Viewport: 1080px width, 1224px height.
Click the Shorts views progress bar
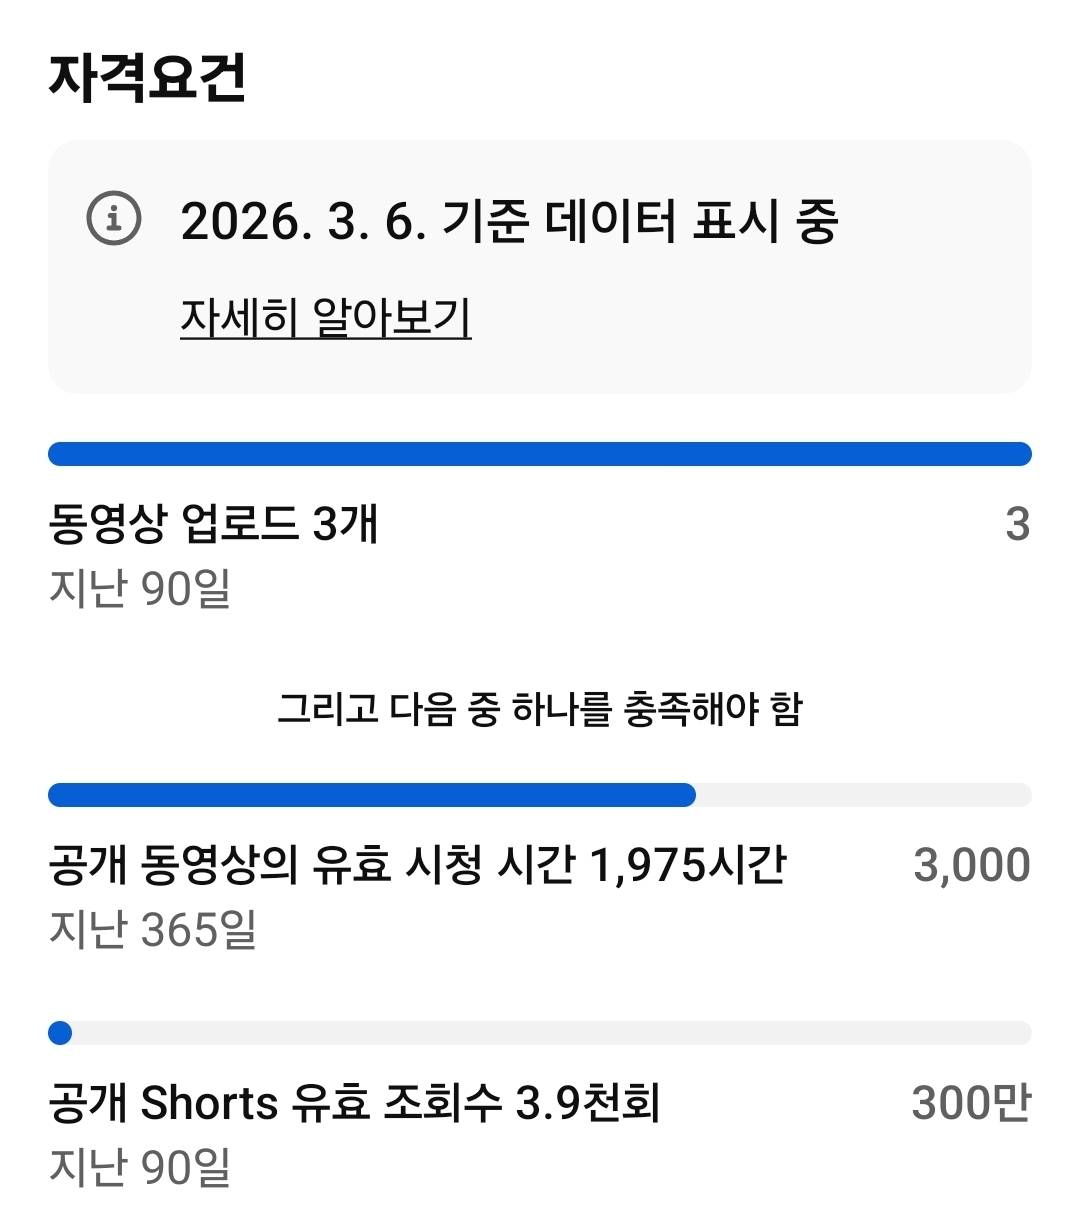[x=540, y=1033]
